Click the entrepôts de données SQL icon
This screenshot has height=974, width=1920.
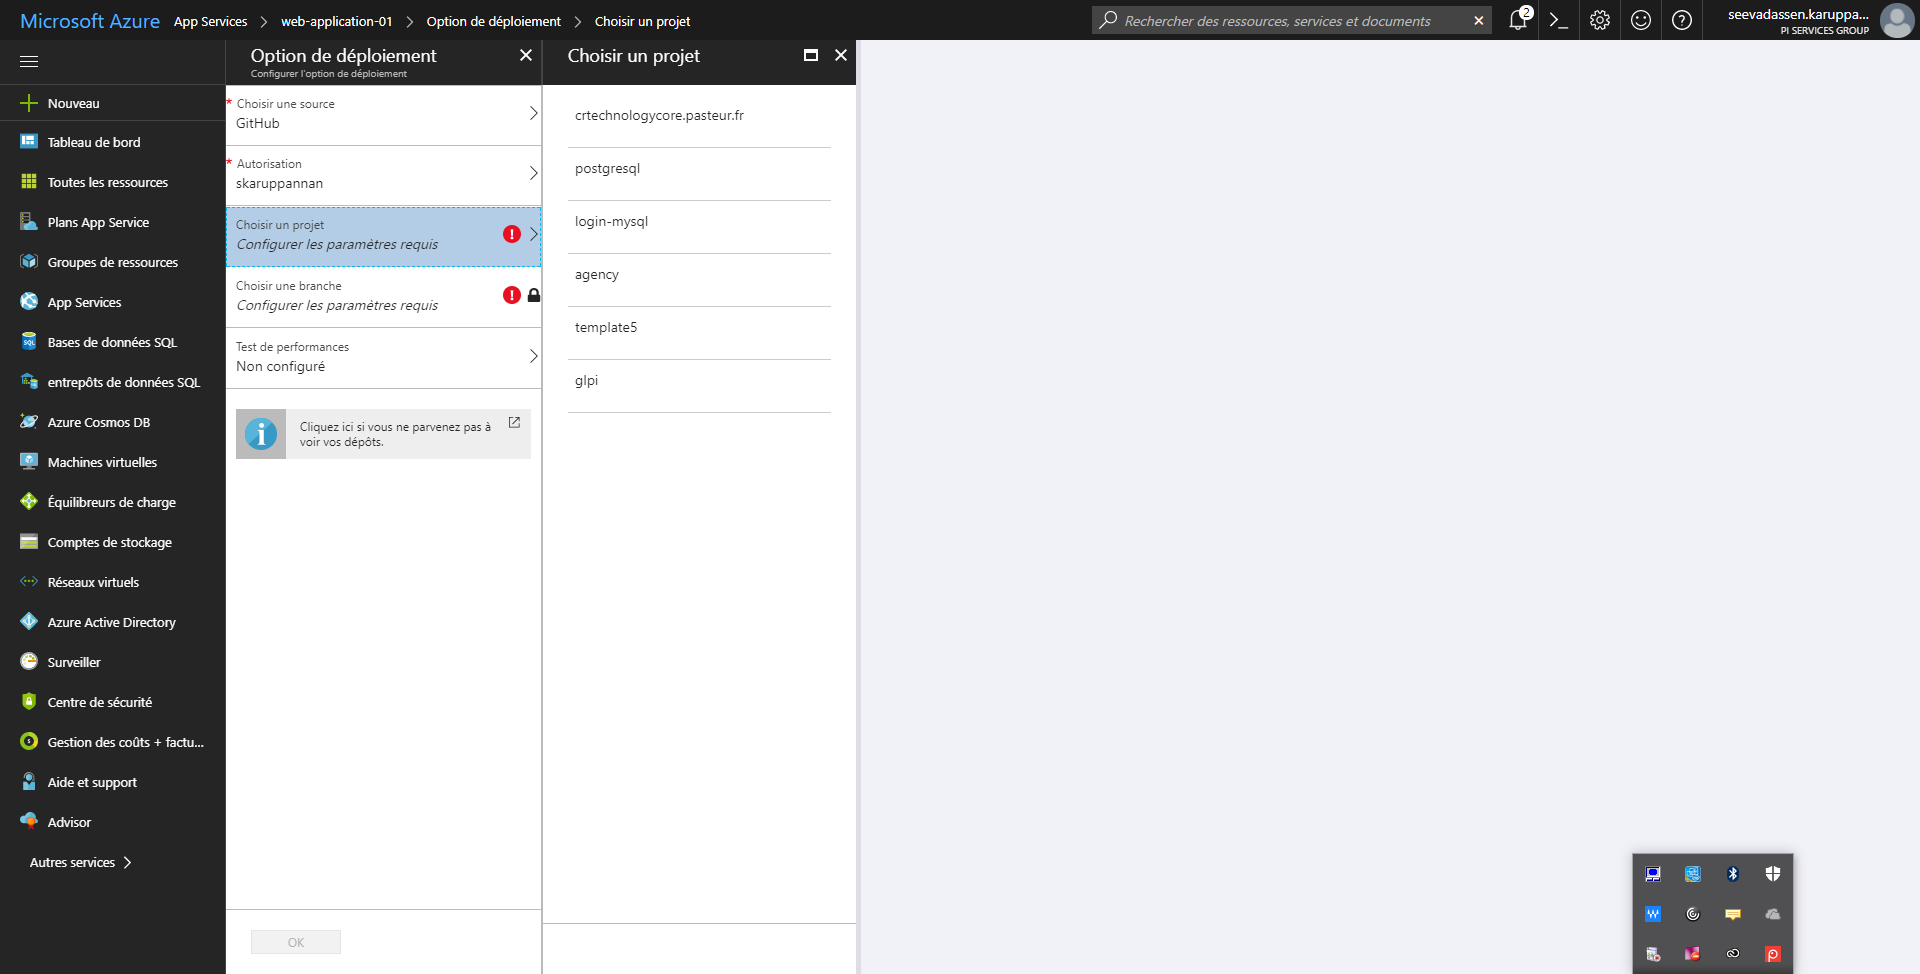(29, 381)
